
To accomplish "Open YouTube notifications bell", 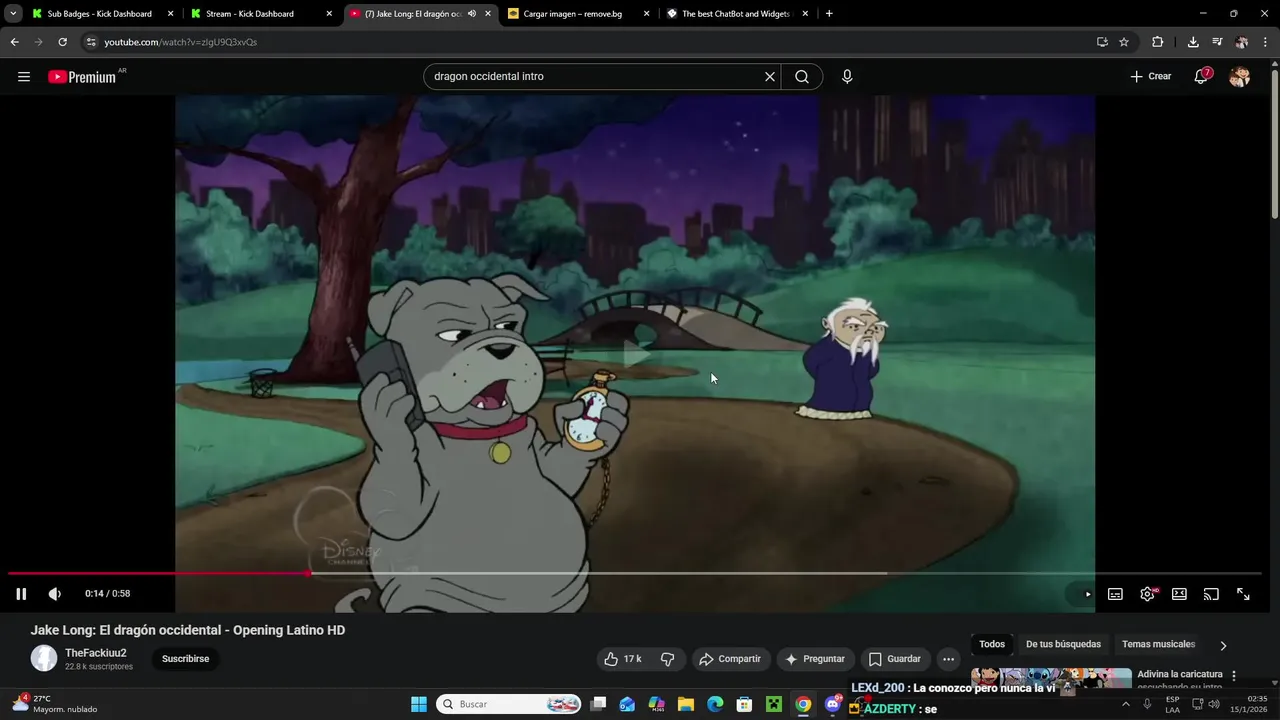I will pos(1201,76).
